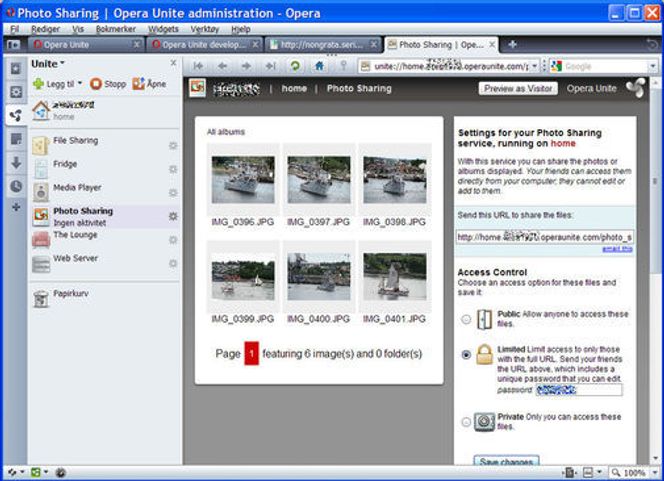Open Papirkurv trash icon
664x481 pixels.
pos(41,299)
